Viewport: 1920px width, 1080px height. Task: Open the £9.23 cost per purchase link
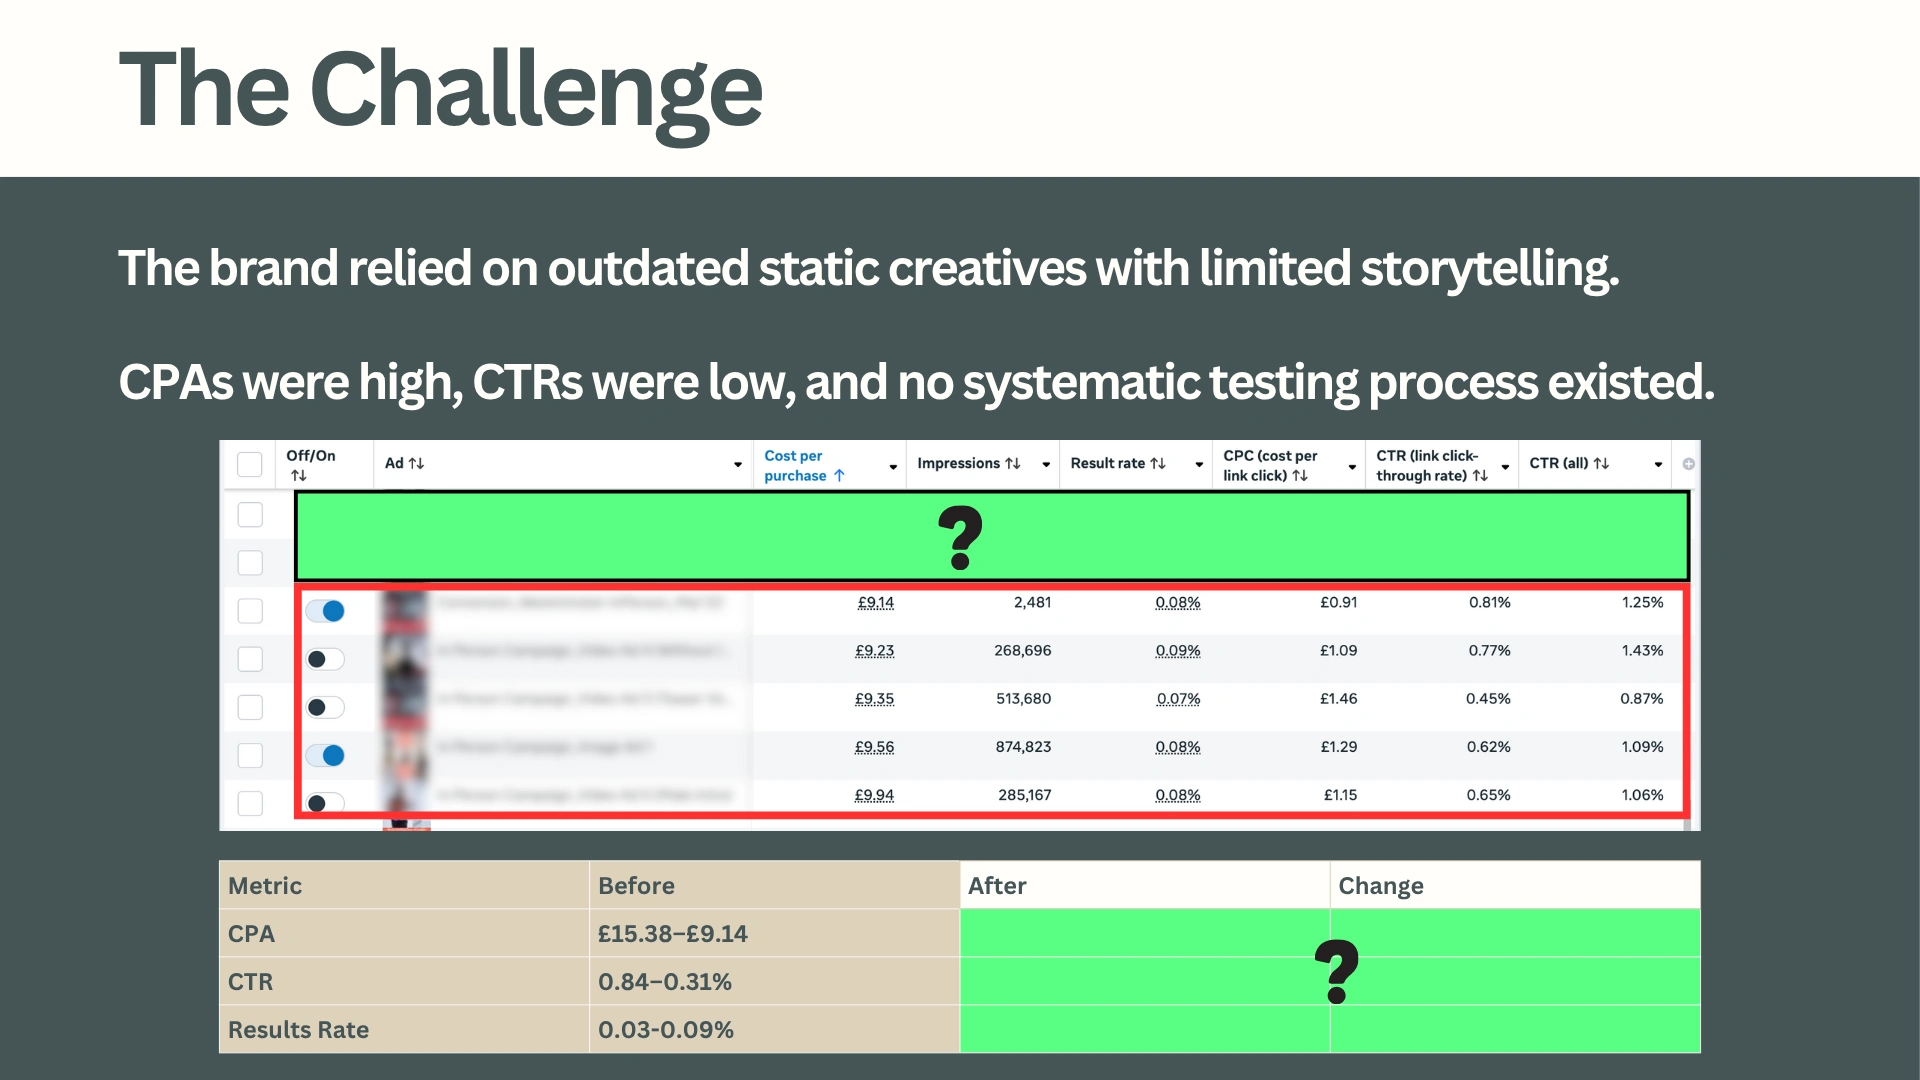click(x=874, y=651)
